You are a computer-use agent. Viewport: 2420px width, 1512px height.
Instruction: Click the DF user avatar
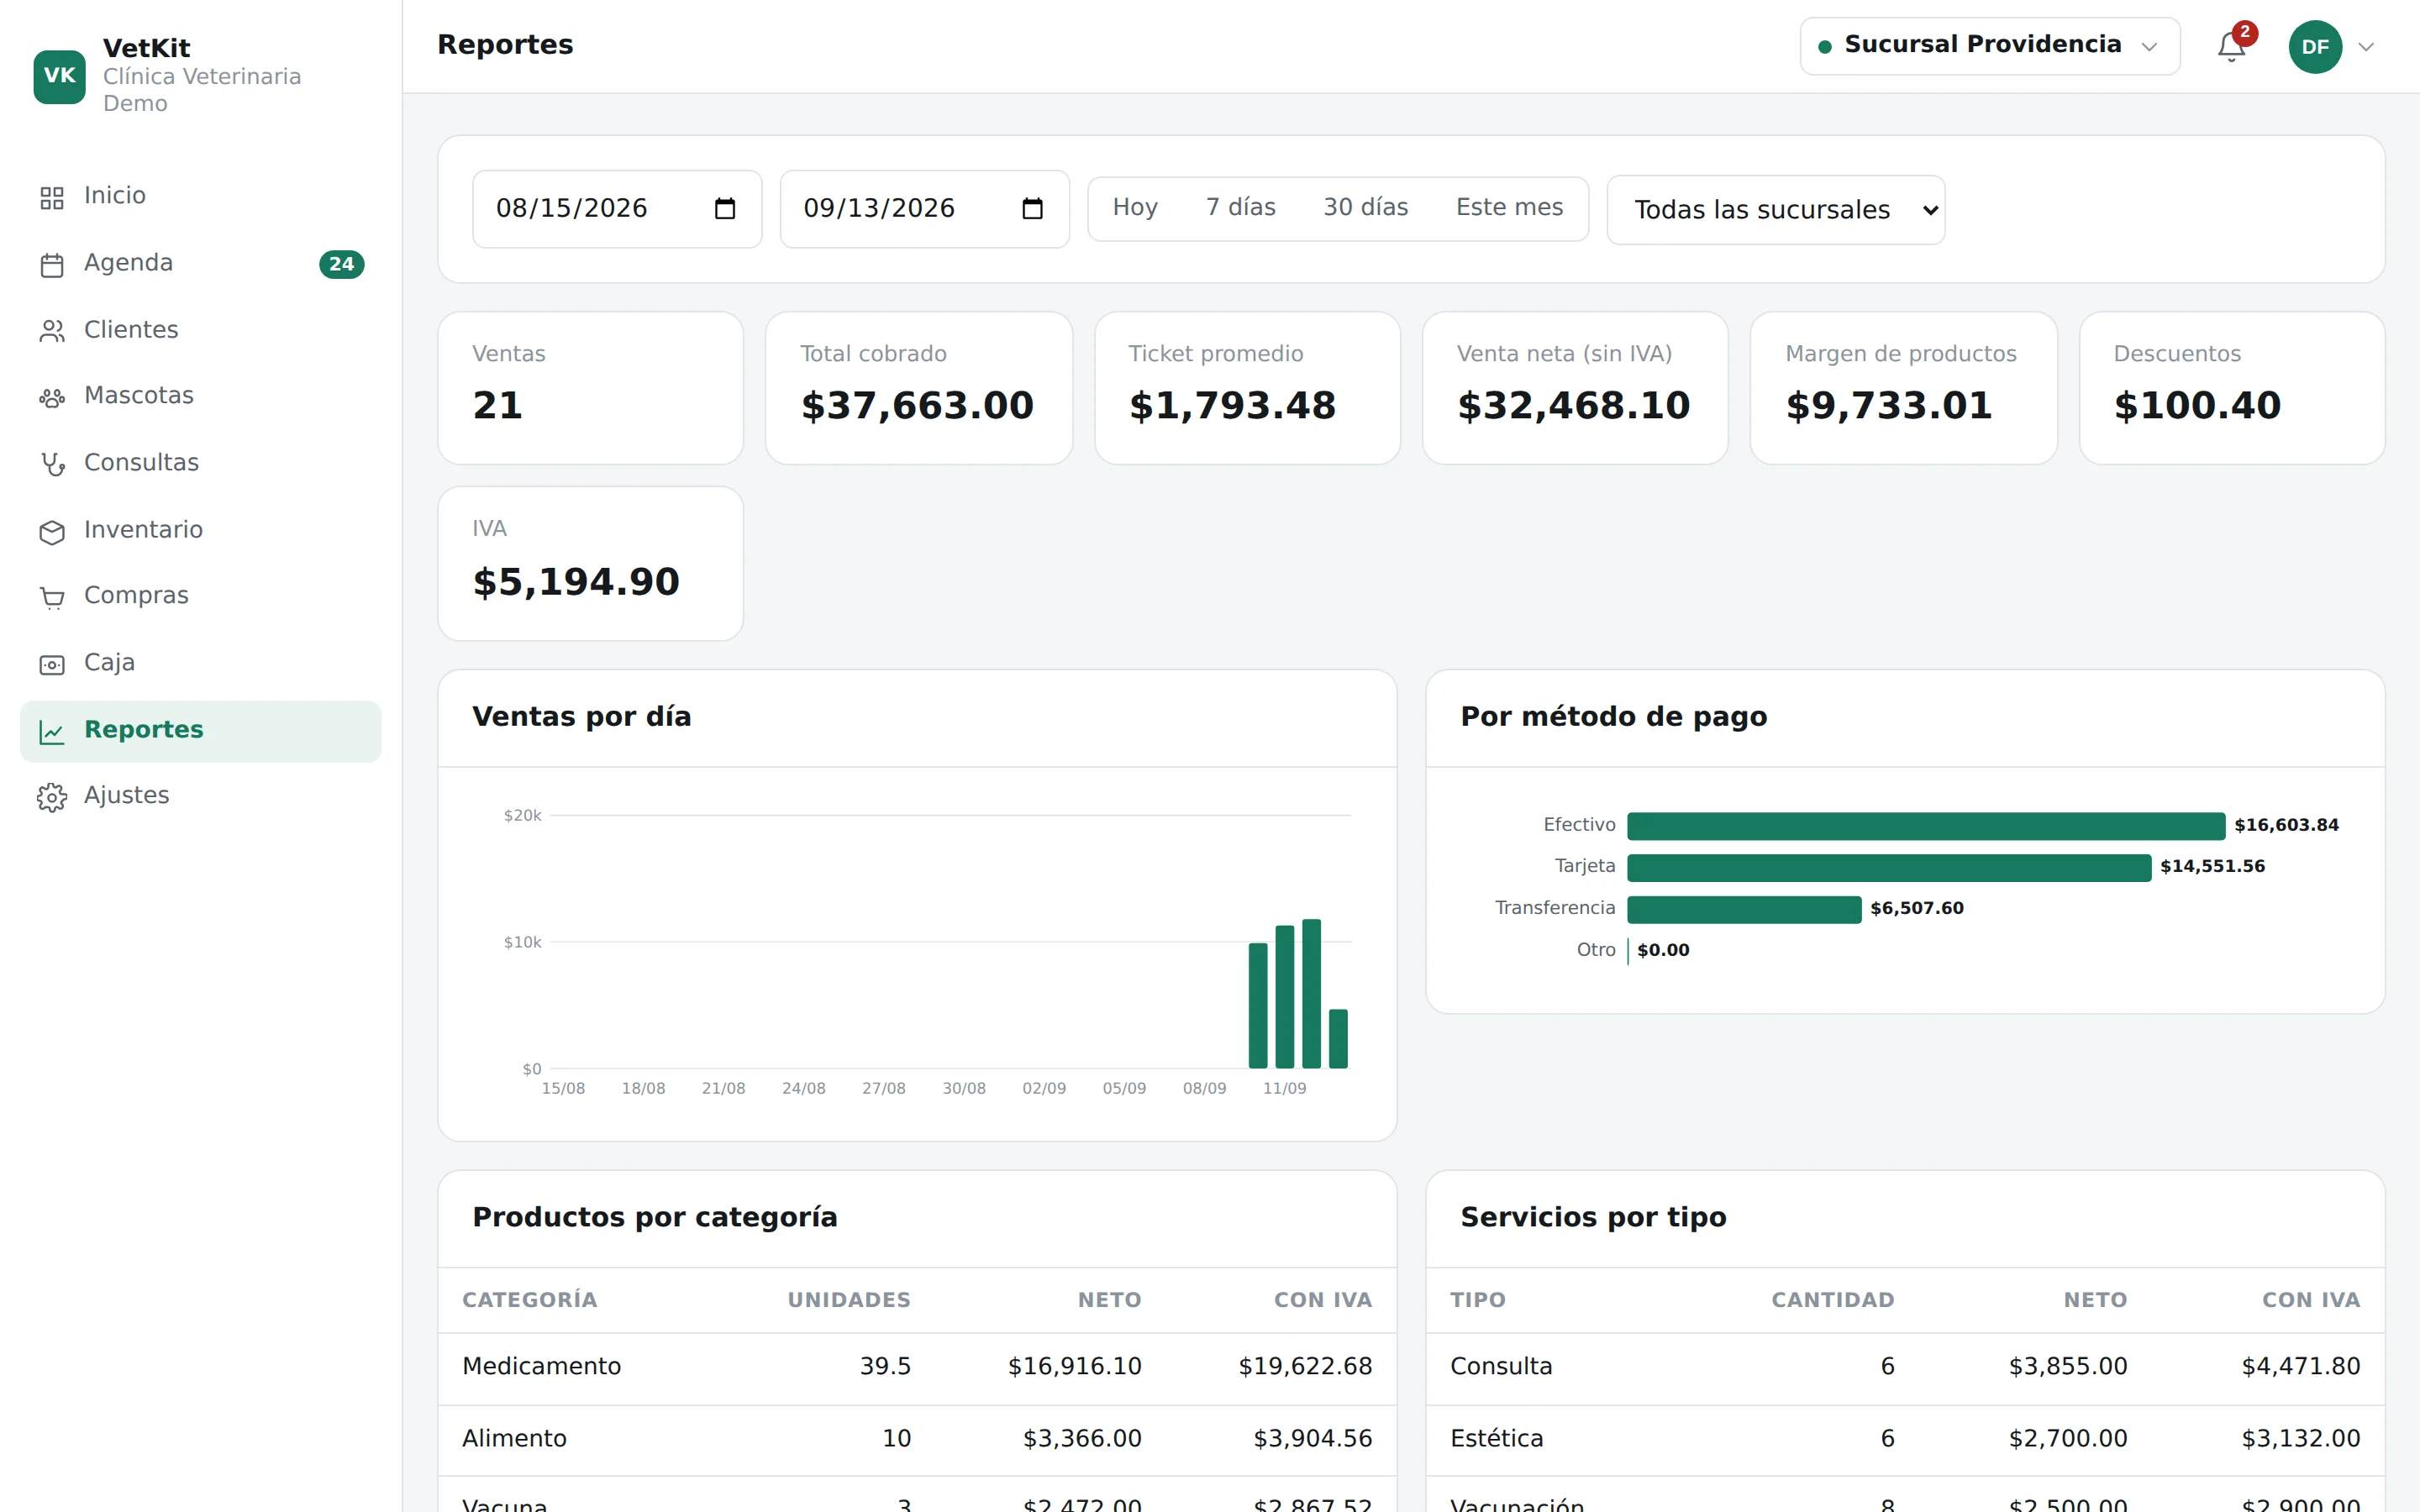tap(2315, 46)
